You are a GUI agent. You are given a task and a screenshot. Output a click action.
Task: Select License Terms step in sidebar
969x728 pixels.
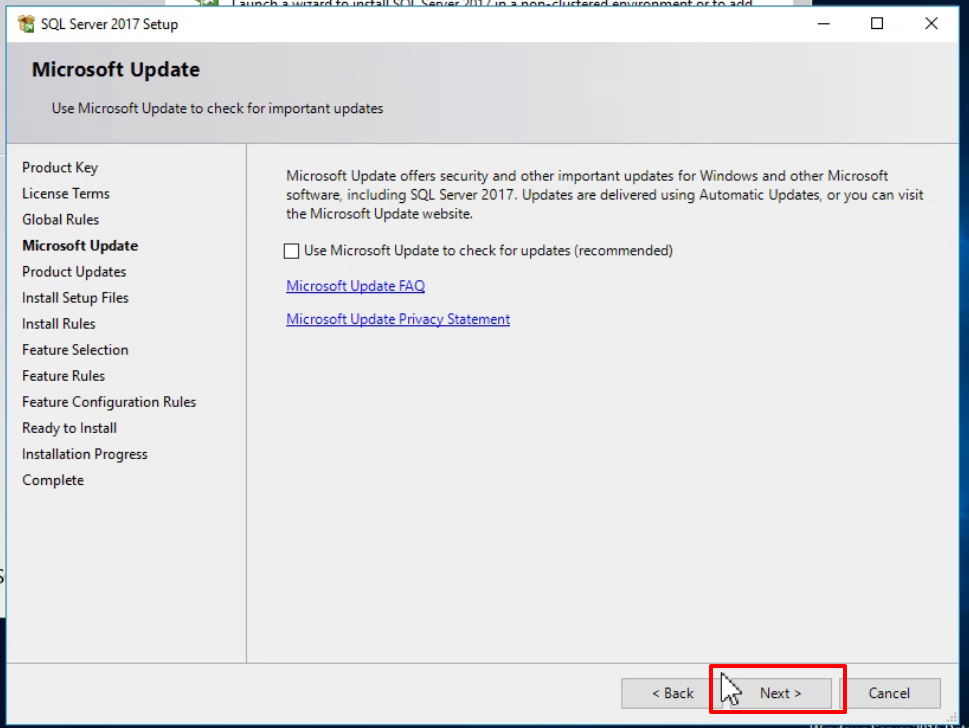pyautogui.click(x=66, y=193)
